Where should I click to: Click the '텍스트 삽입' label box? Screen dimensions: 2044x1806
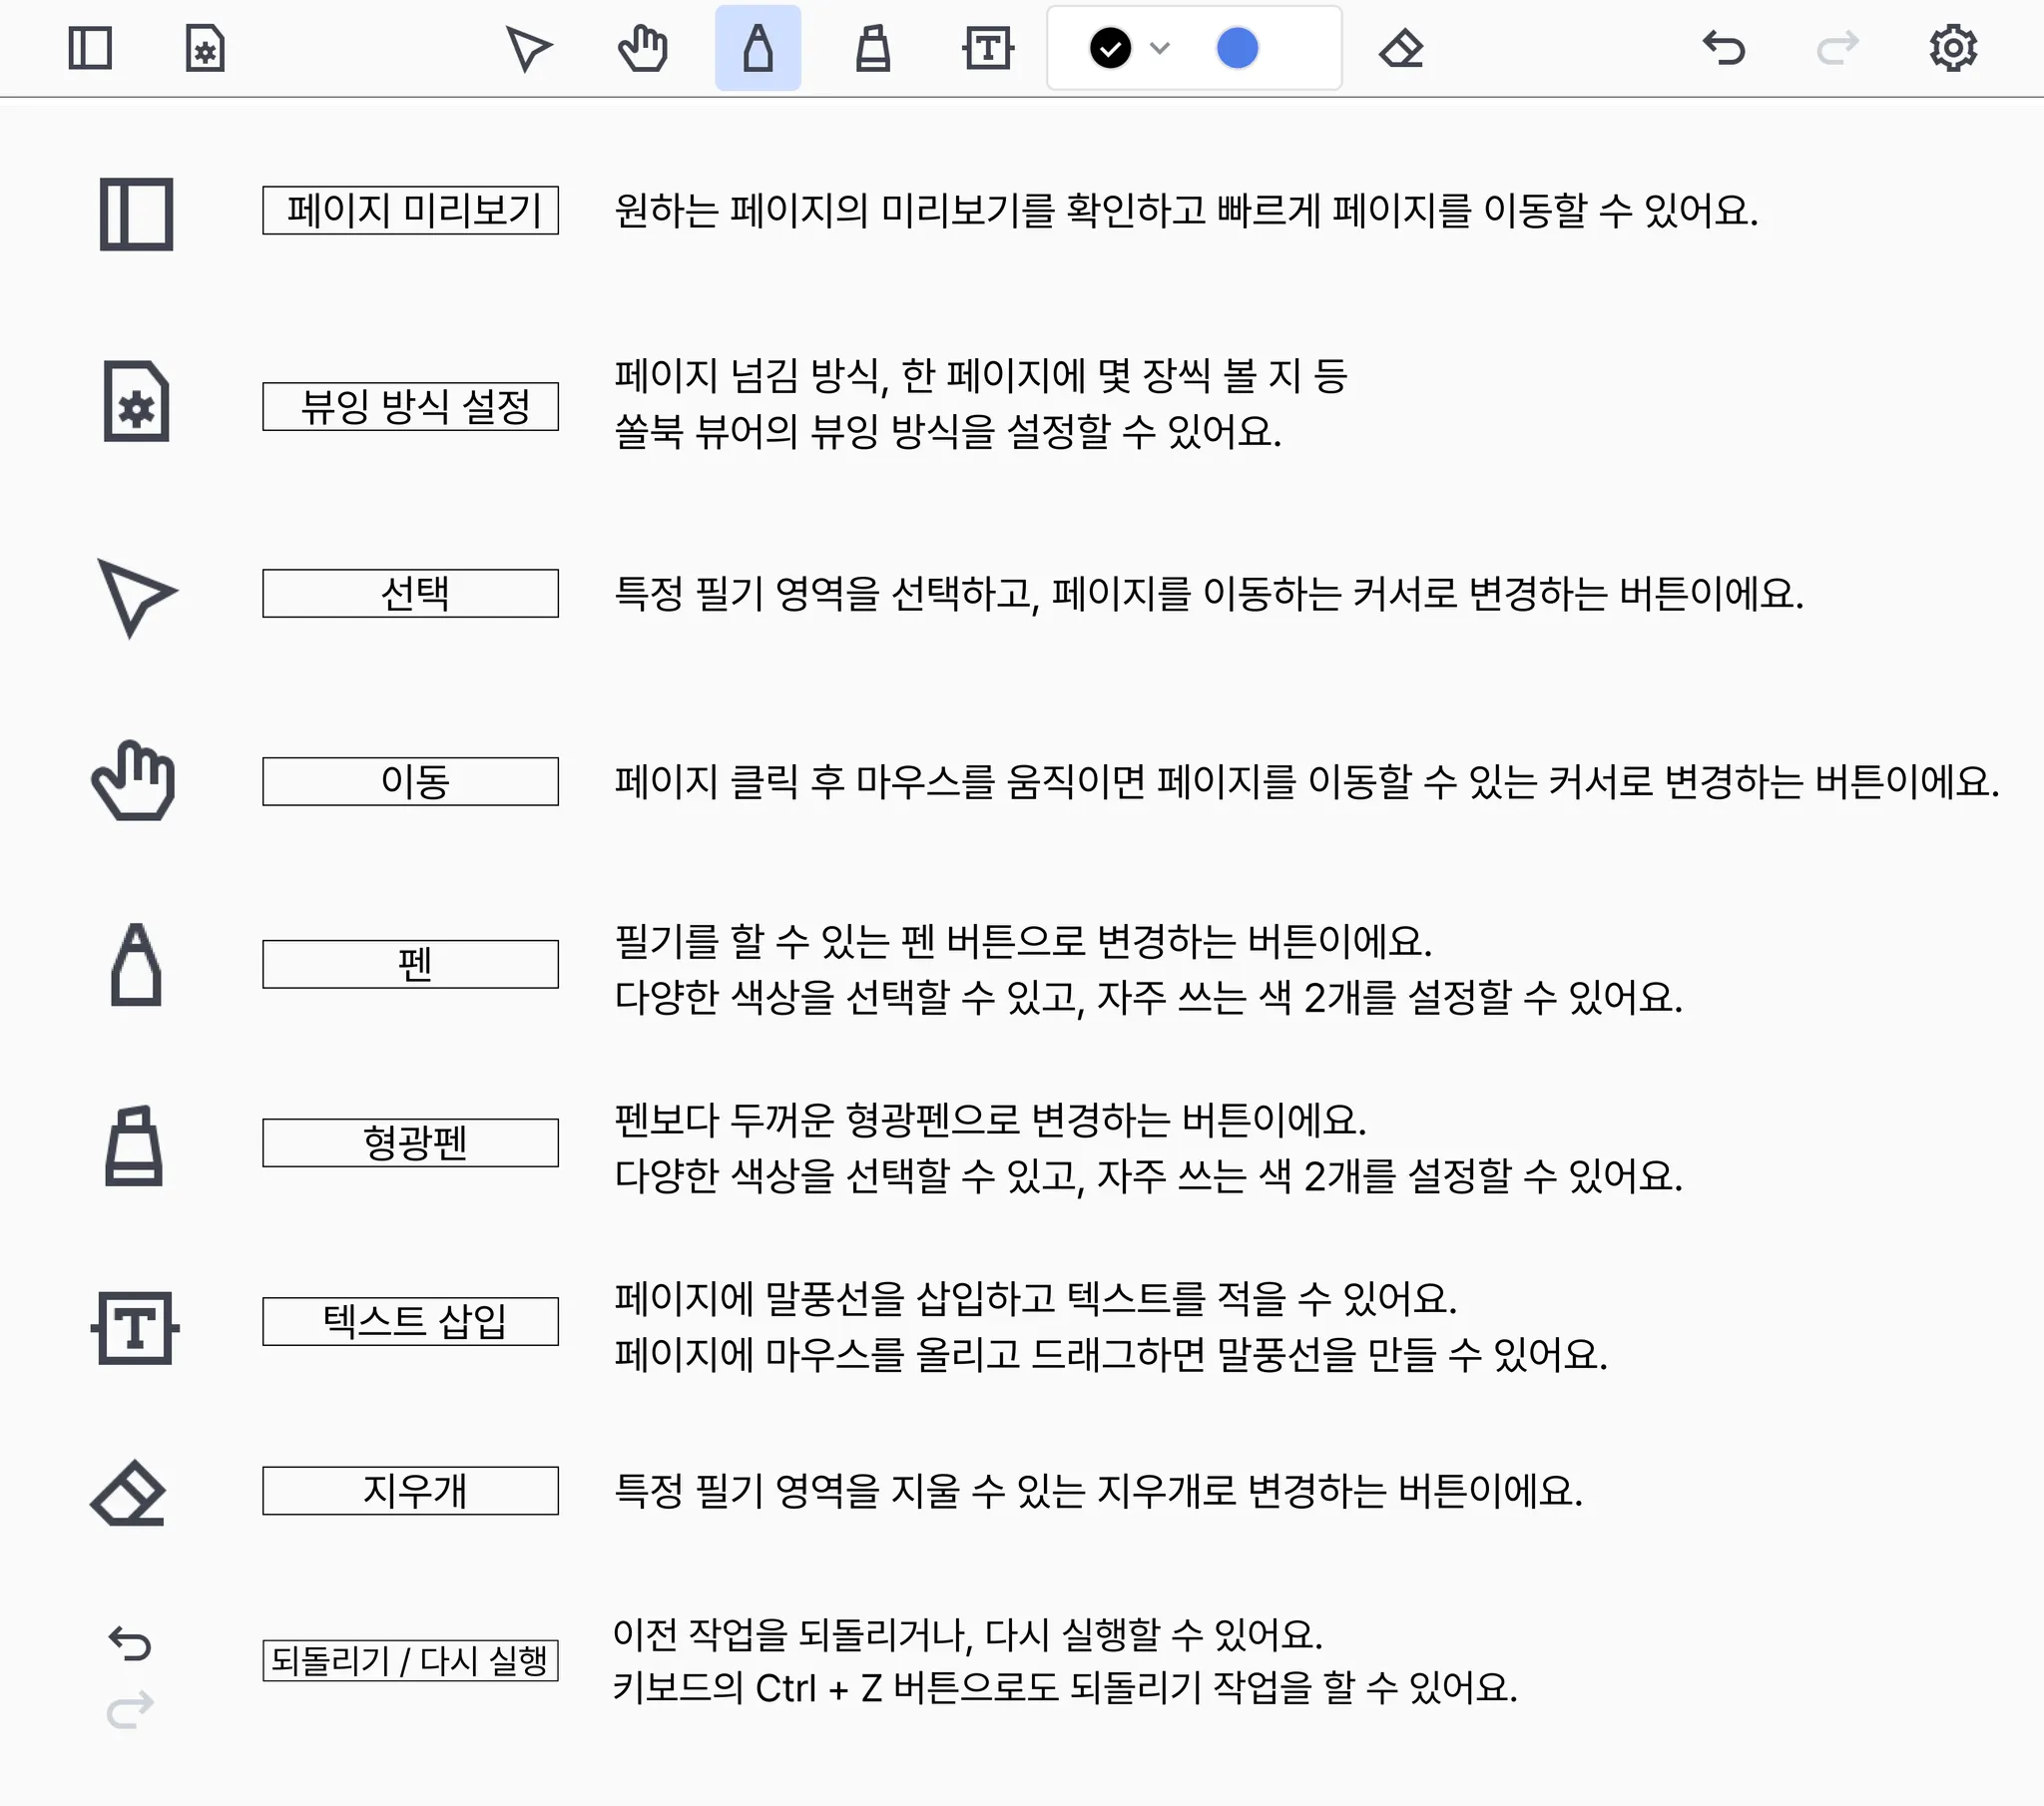[410, 1321]
